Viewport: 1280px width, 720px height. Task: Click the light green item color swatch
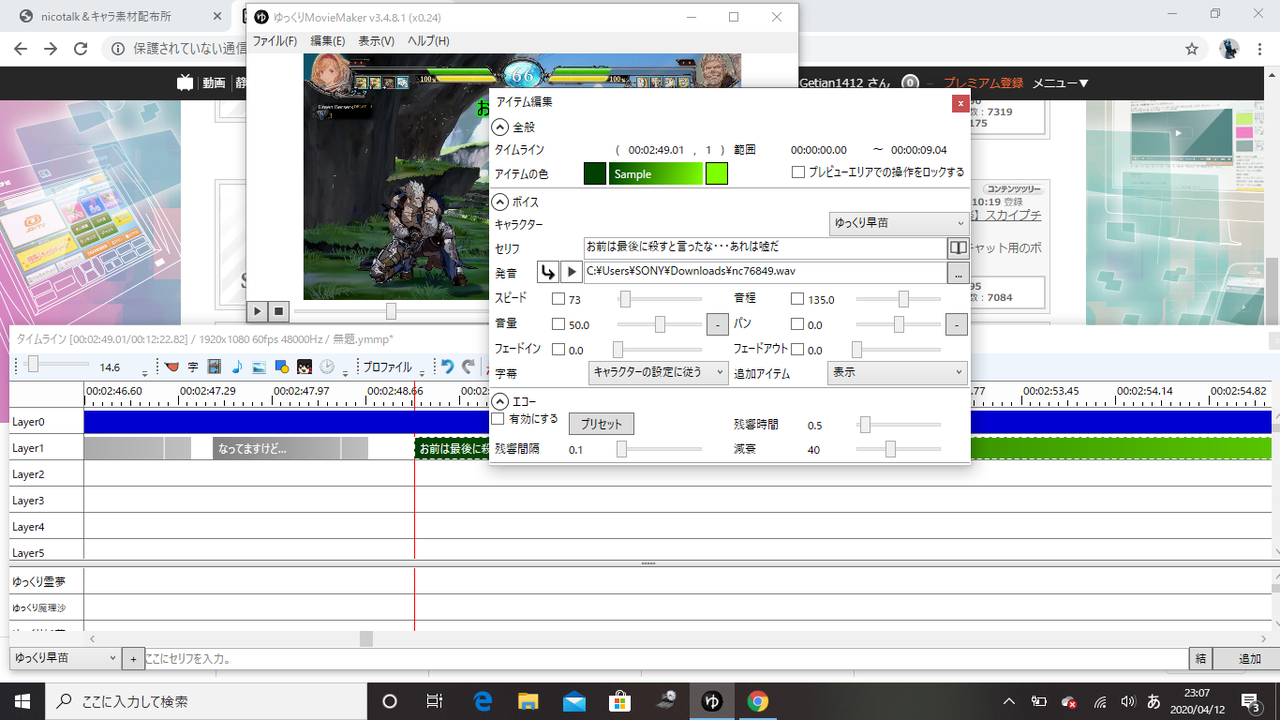[x=716, y=174]
